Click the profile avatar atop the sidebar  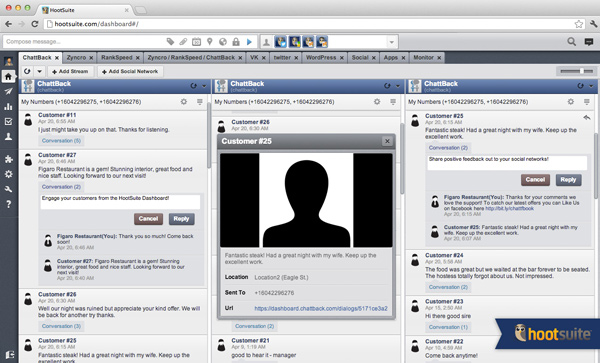tap(8, 61)
